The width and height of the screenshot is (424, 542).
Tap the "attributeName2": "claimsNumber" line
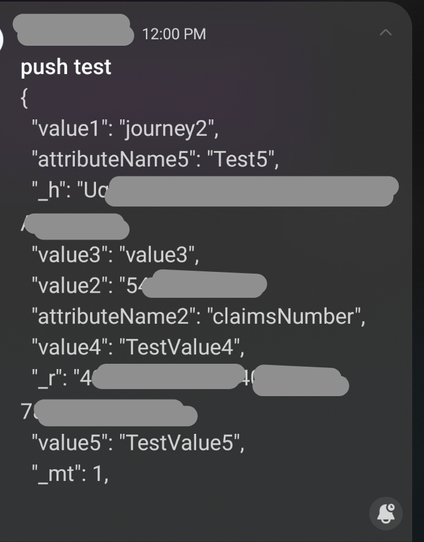pos(198,316)
